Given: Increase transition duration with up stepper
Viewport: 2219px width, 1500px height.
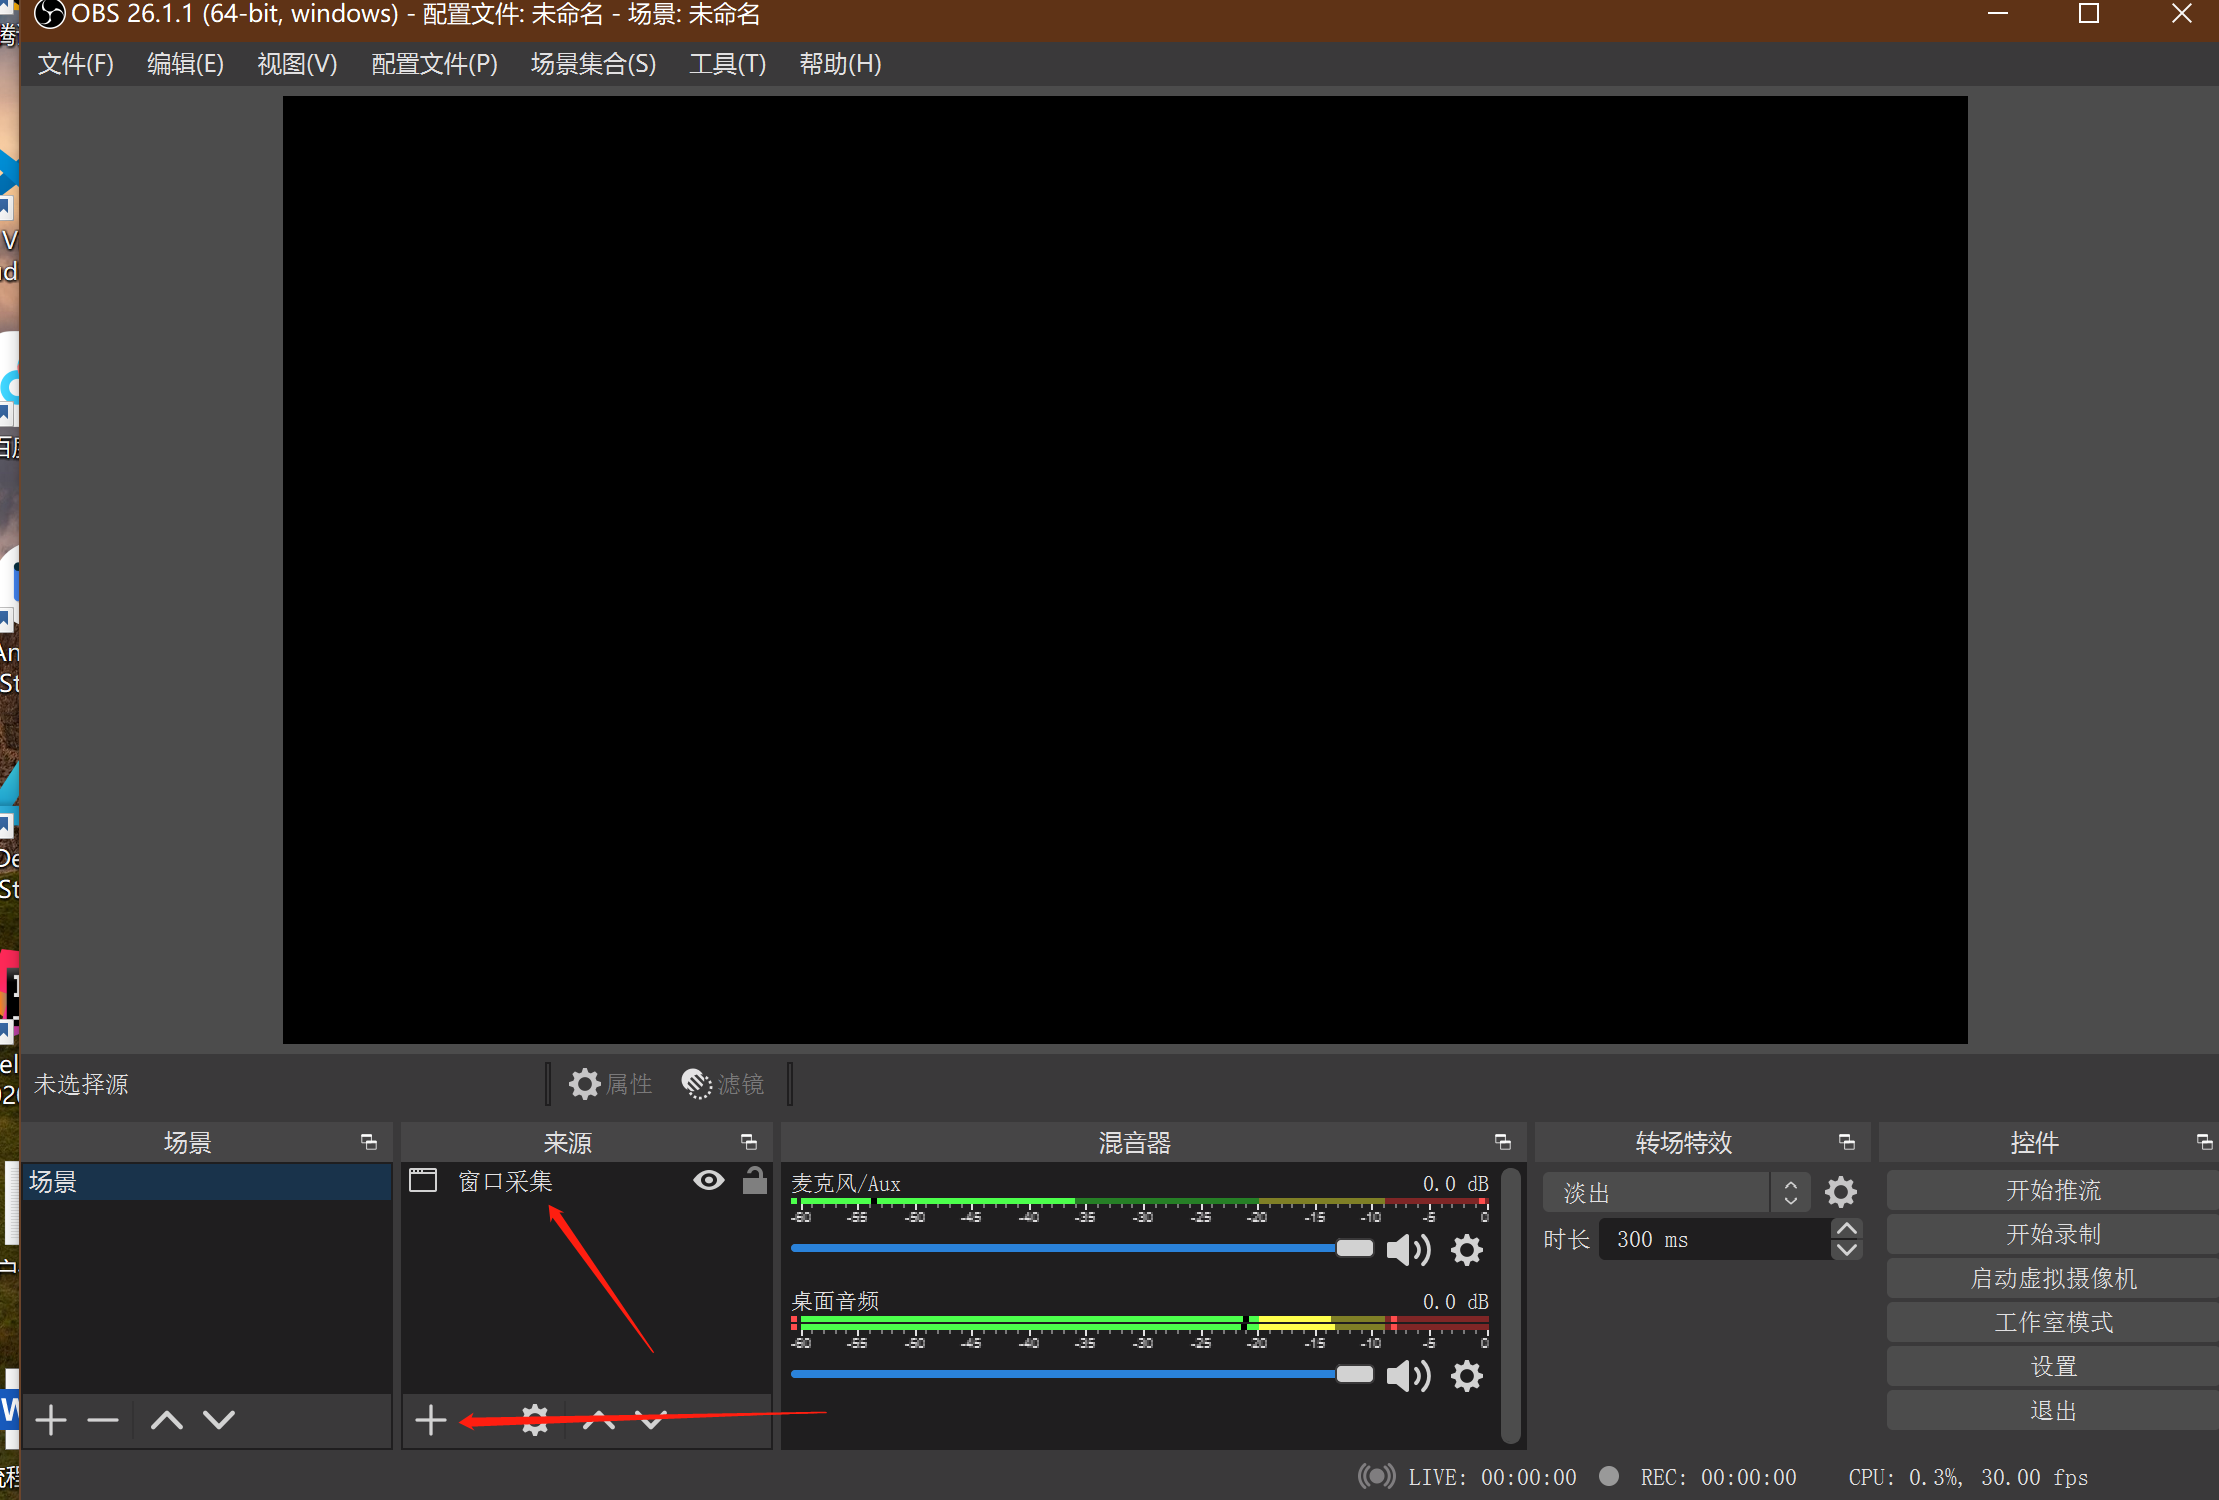Looking at the screenshot, I should pyautogui.click(x=1847, y=1229).
